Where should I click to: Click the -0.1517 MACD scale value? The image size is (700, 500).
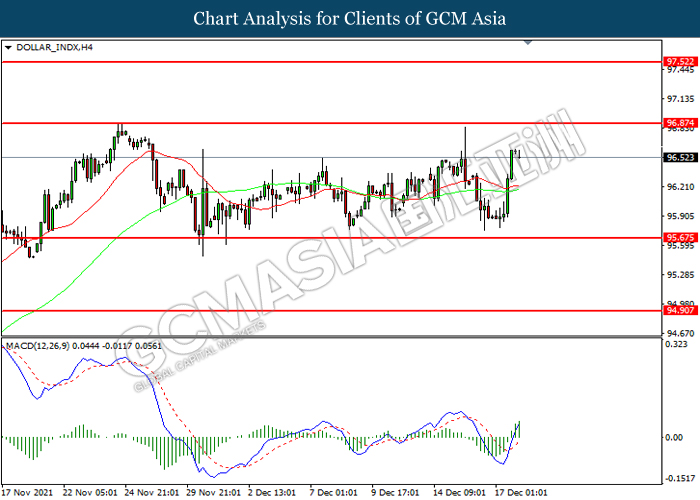coord(680,478)
